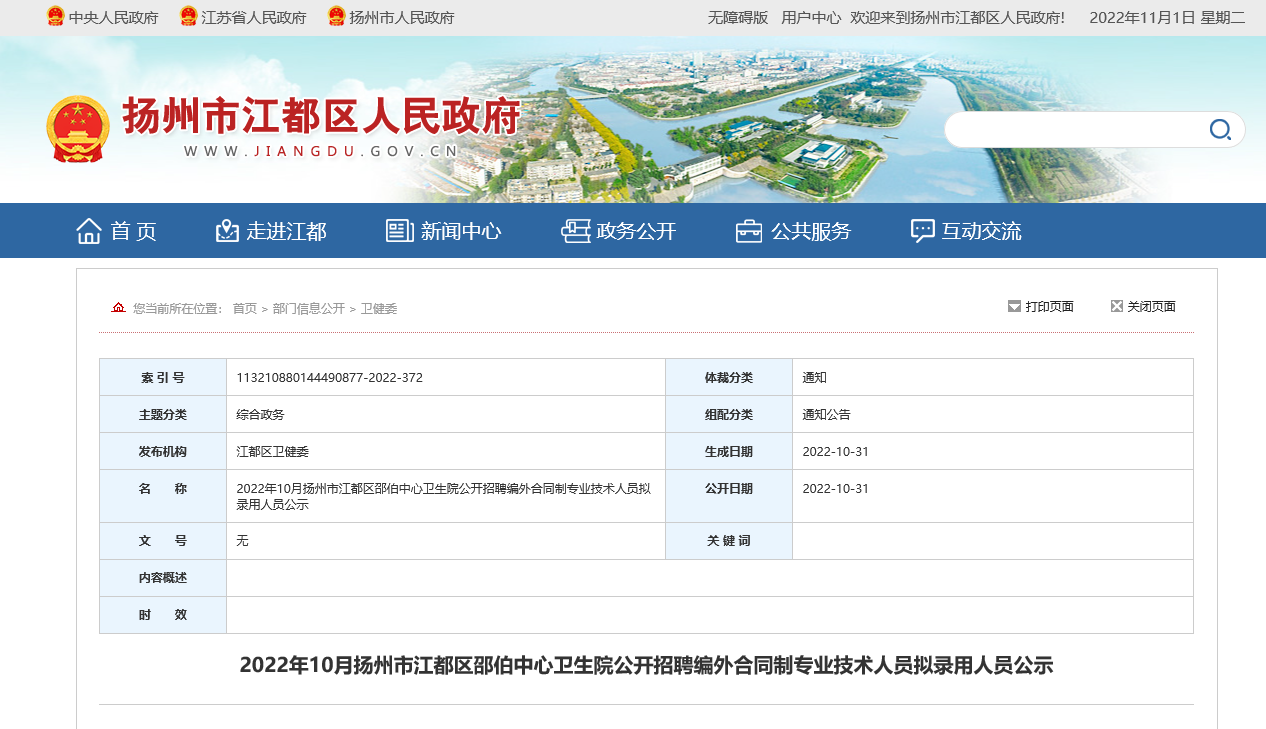Viewport: 1266px width, 729px height.
Task: Select 部门信息公开 in the breadcrumb
Action: point(308,309)
